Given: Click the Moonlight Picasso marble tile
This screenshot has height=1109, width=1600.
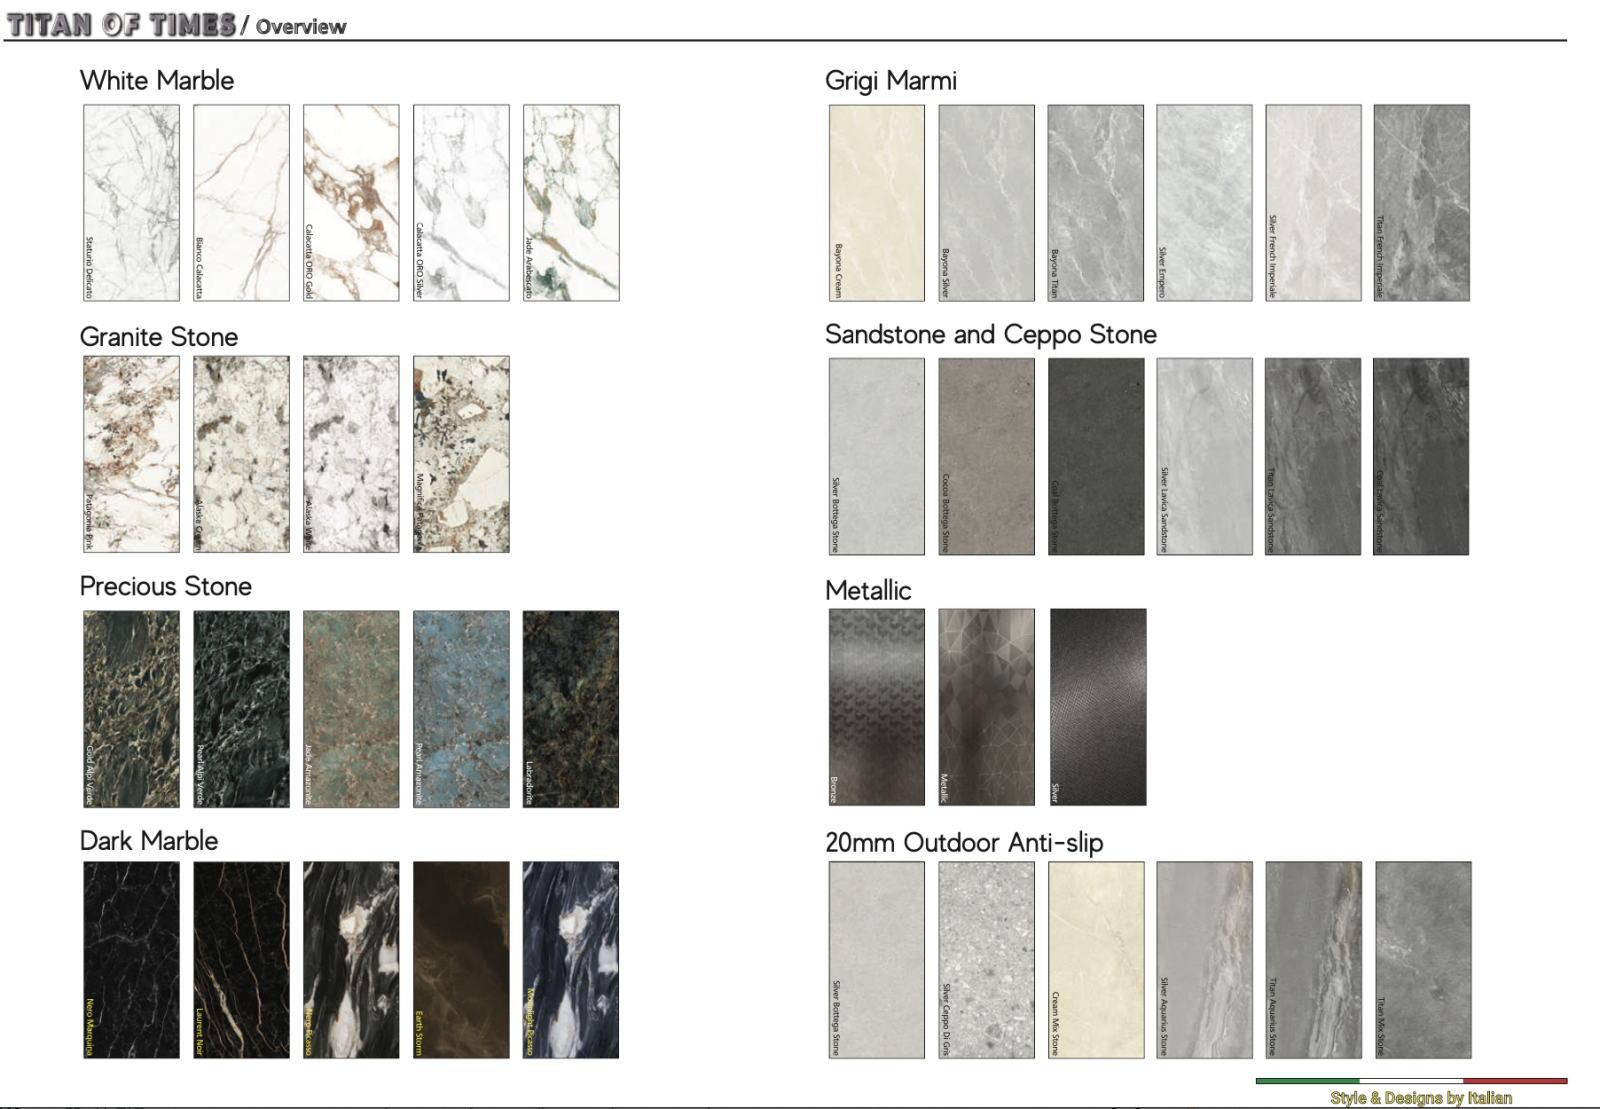Looking at the screenshot, I should (x=571, y=960).
